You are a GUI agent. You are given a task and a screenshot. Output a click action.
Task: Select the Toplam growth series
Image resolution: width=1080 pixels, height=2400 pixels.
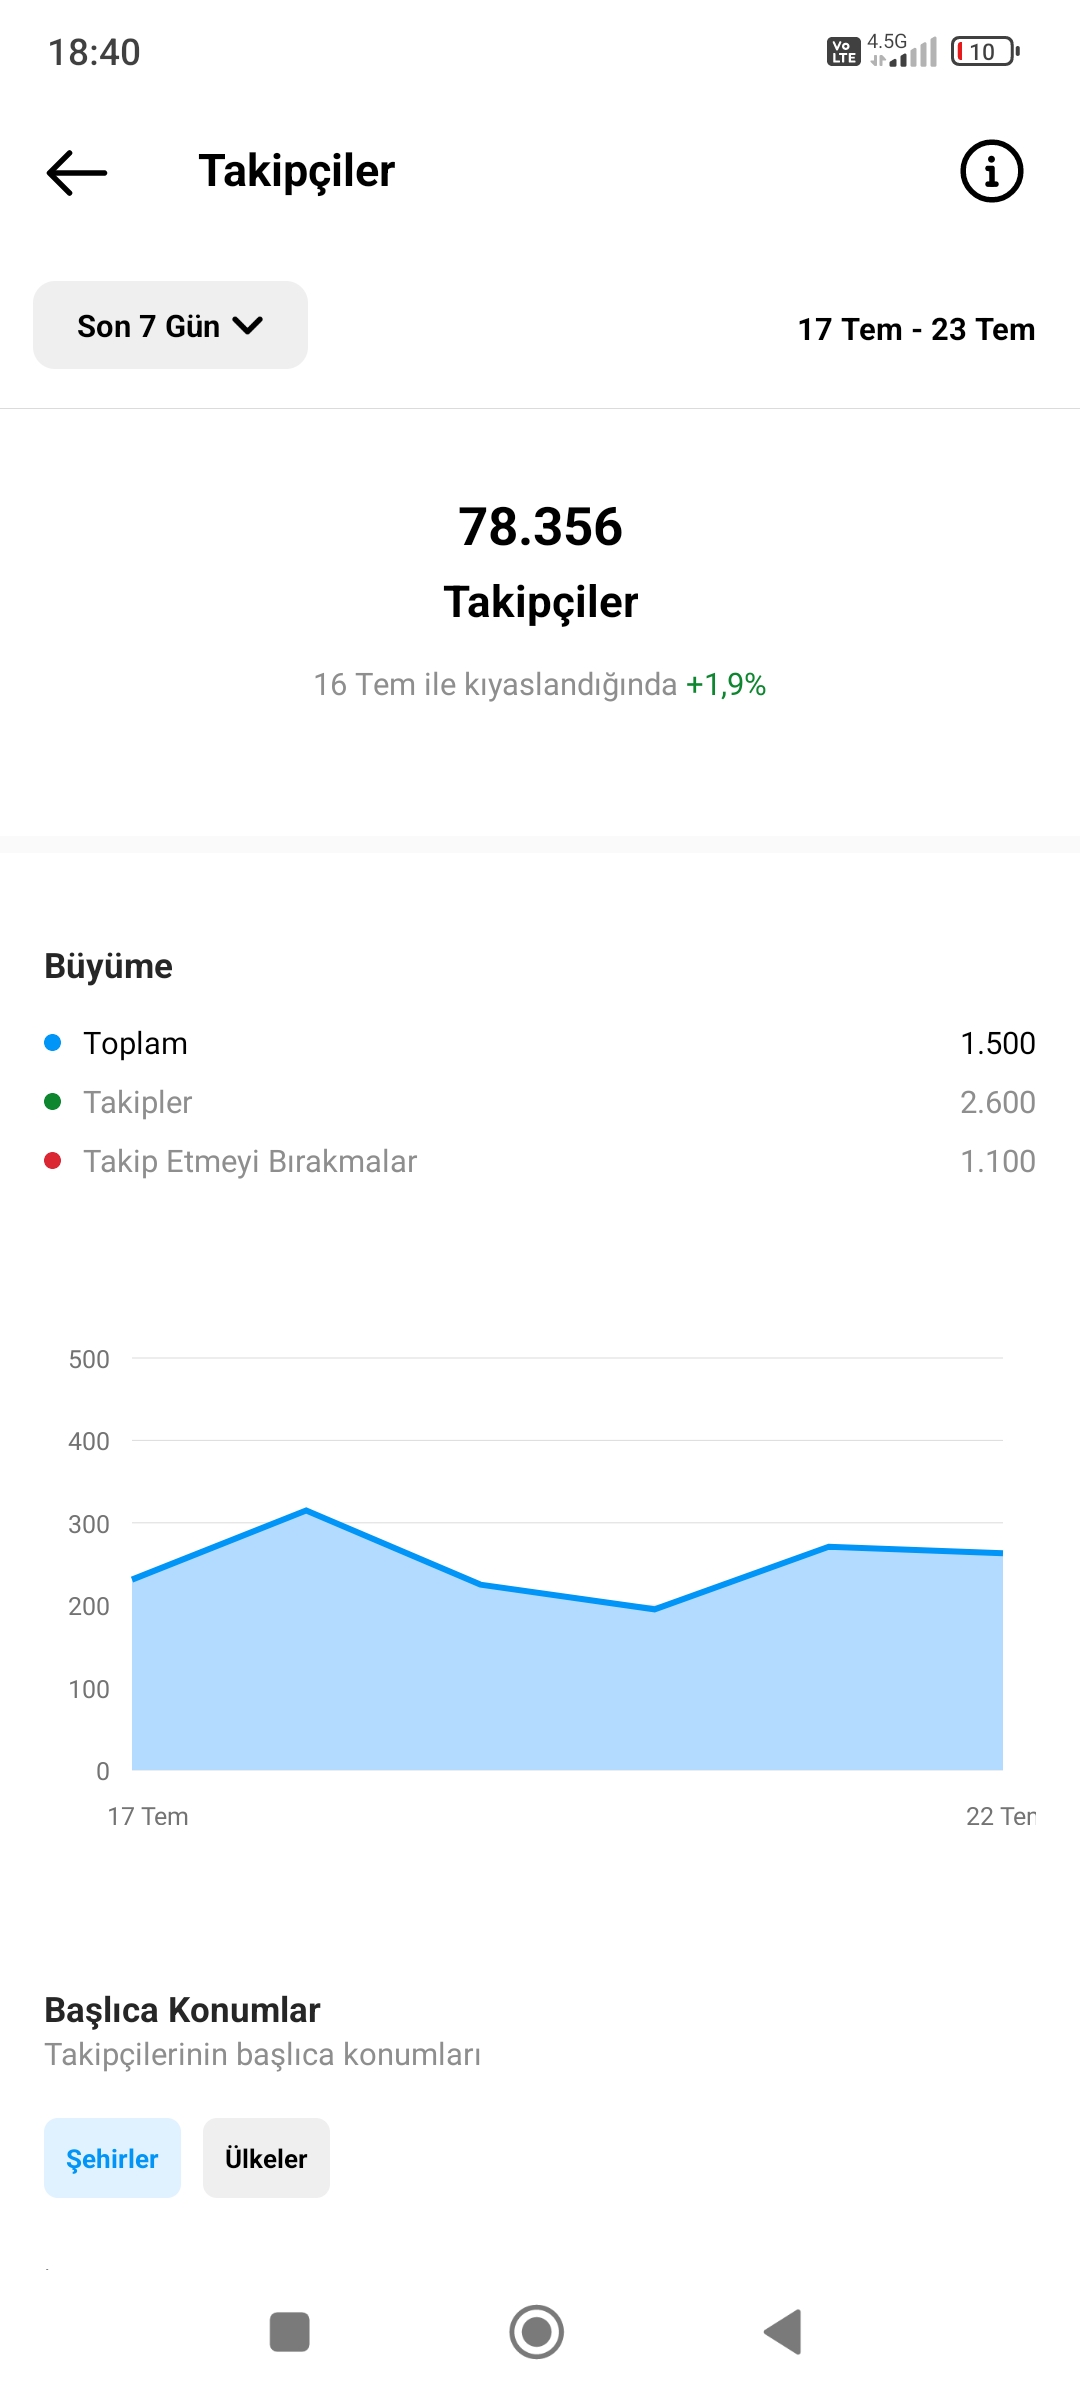pyautogui.click(x=540, y=1043)
